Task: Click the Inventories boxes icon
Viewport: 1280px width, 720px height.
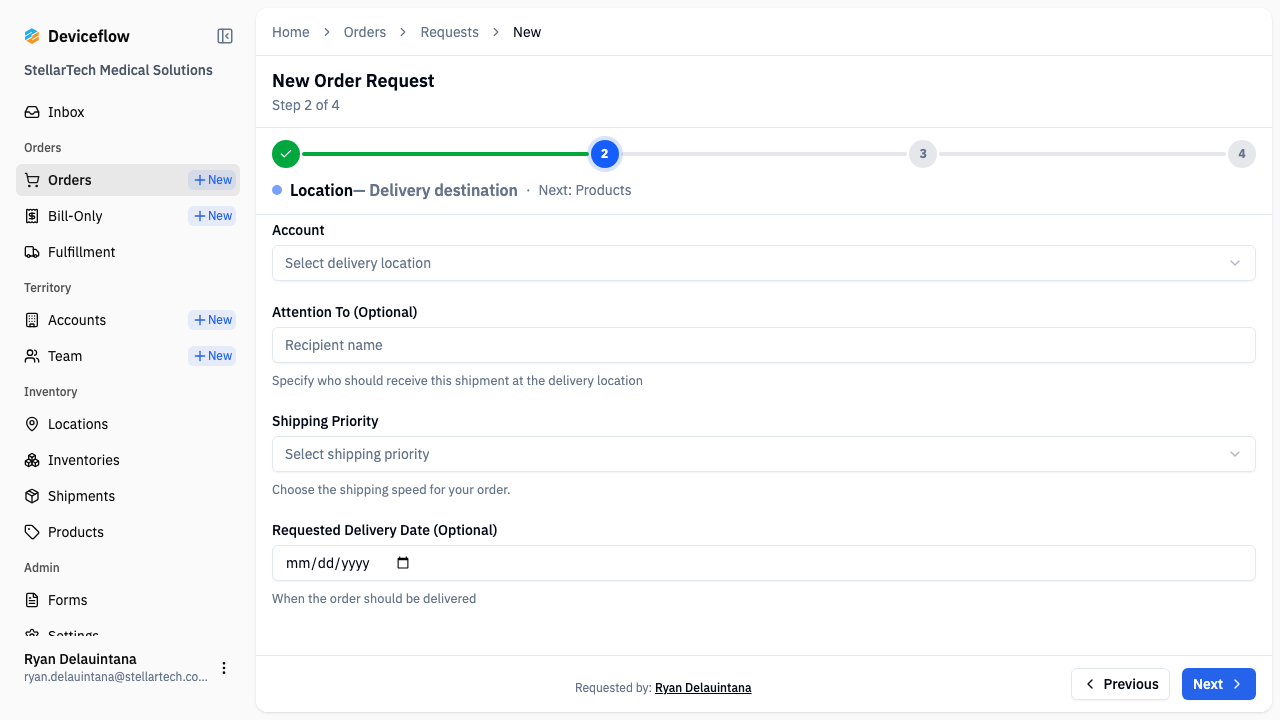Action: pos(32,460)
